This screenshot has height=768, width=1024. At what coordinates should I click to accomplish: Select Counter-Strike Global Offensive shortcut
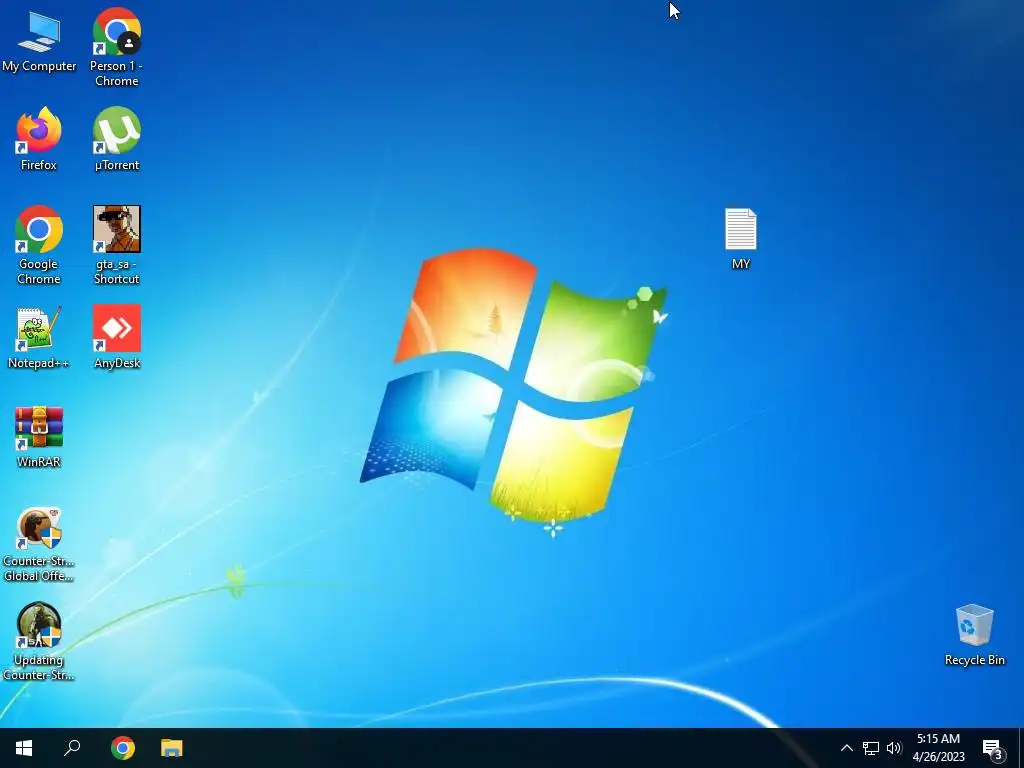pyautogui.click(x=39, y=545)
